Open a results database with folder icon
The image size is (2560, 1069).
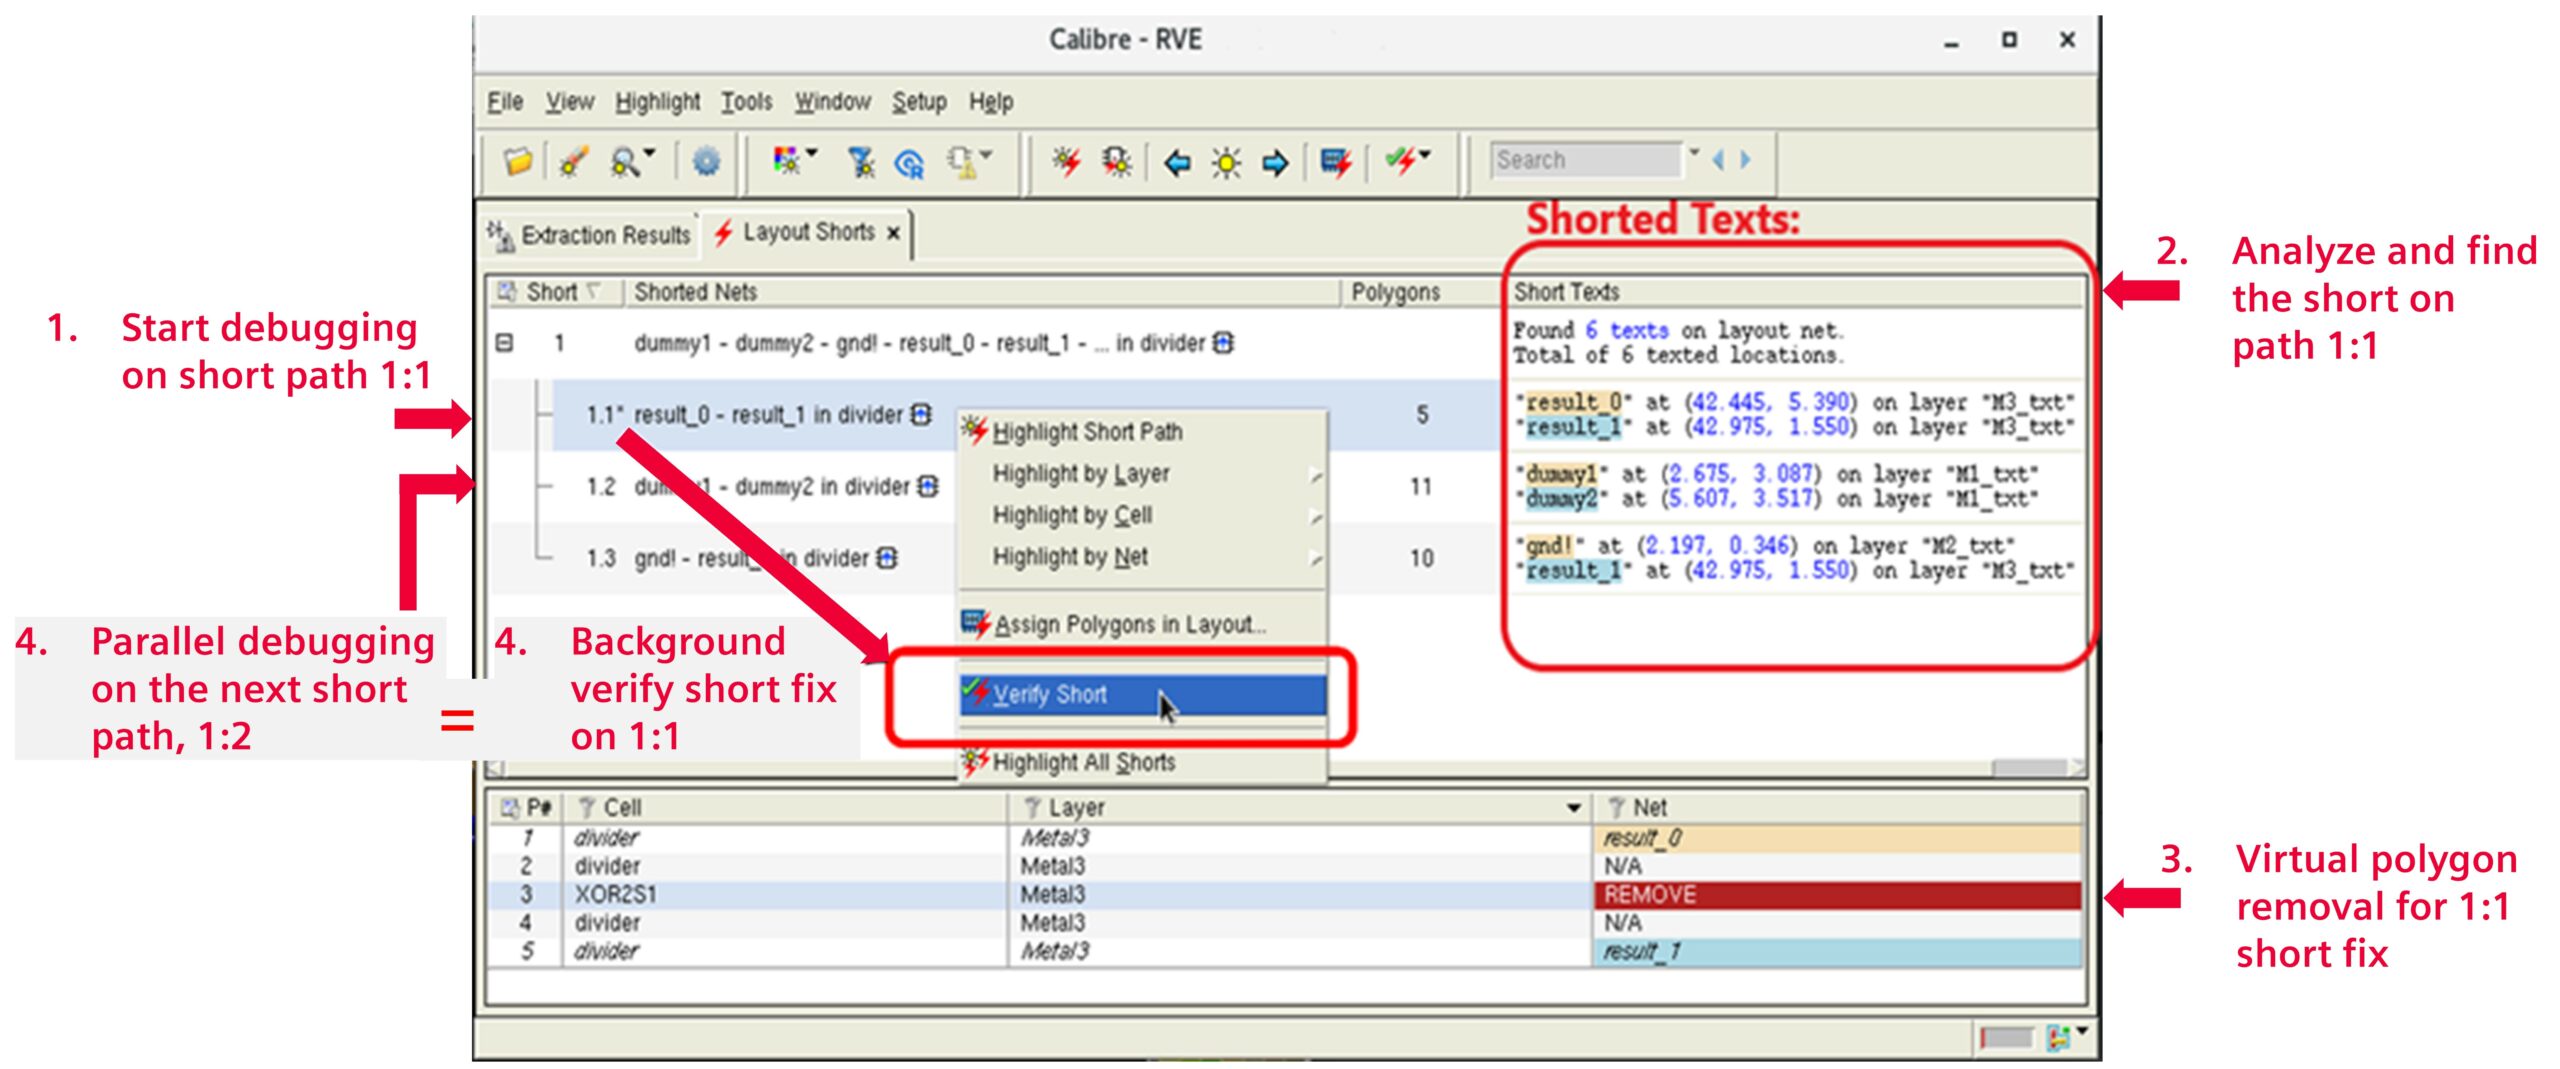517,161
